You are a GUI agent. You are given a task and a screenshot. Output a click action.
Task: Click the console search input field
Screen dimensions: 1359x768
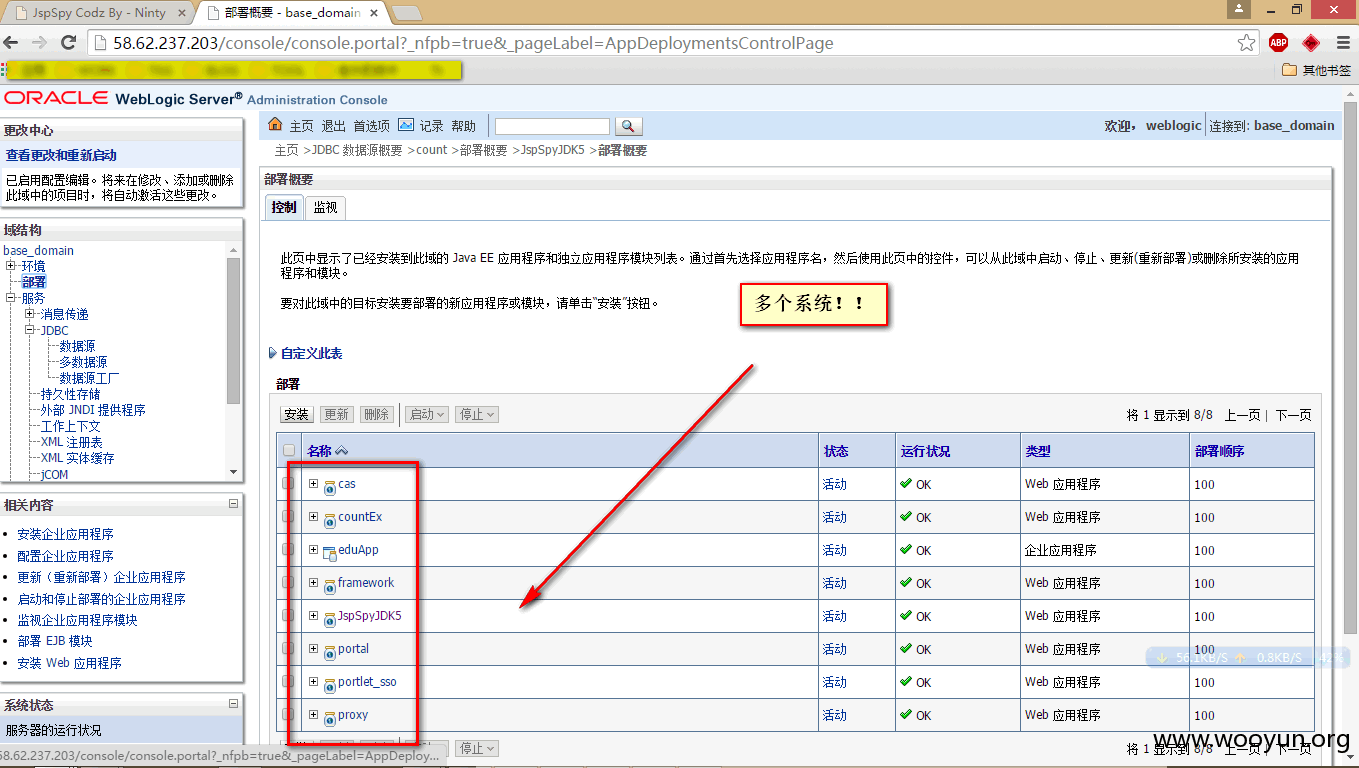click(552, 126)
